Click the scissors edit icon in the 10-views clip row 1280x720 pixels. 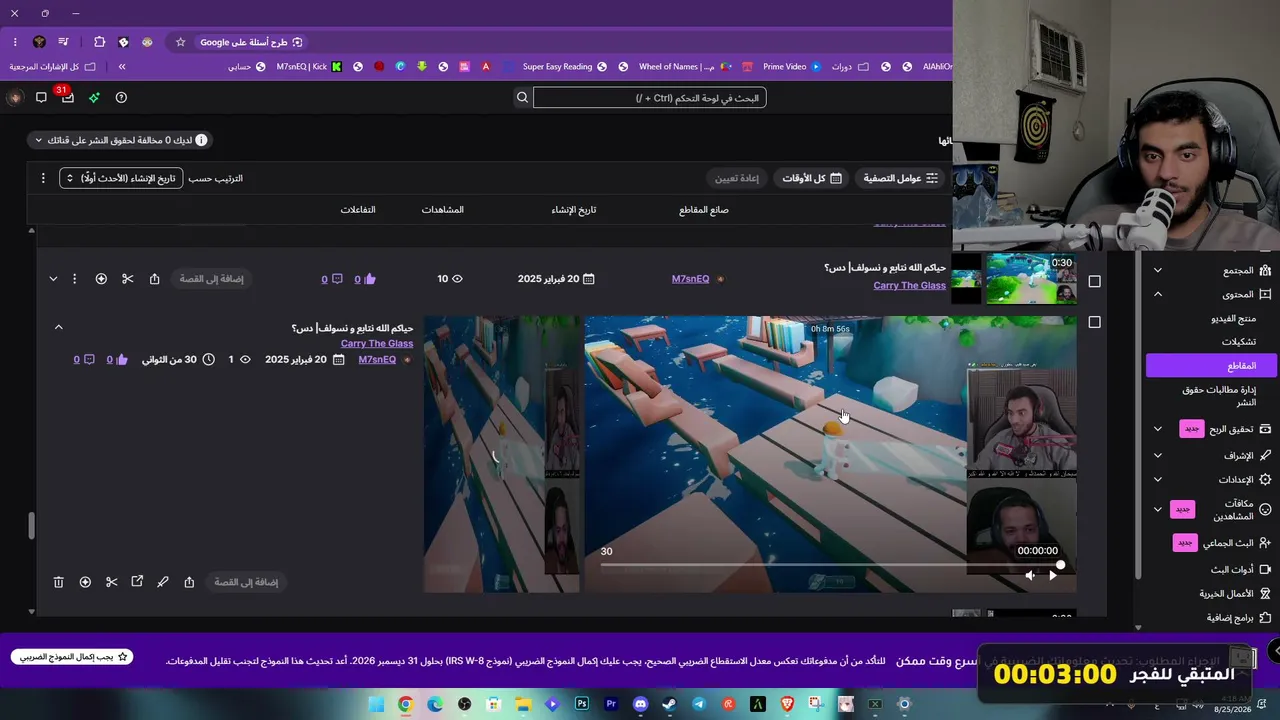click(x=127, y=279)
